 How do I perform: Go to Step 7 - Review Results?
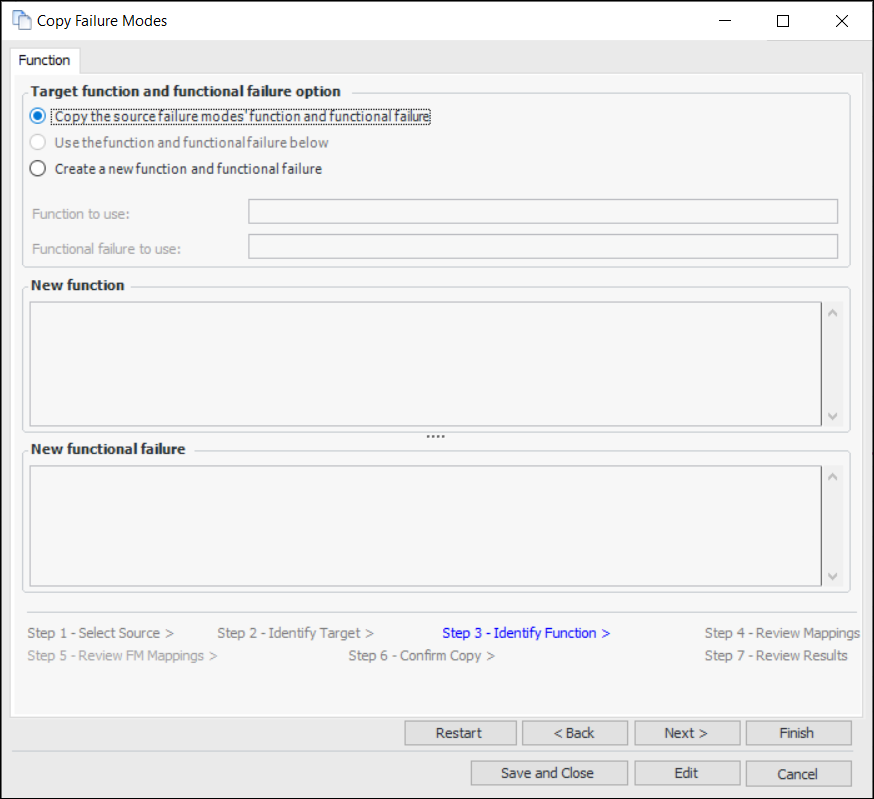(776, 656)
